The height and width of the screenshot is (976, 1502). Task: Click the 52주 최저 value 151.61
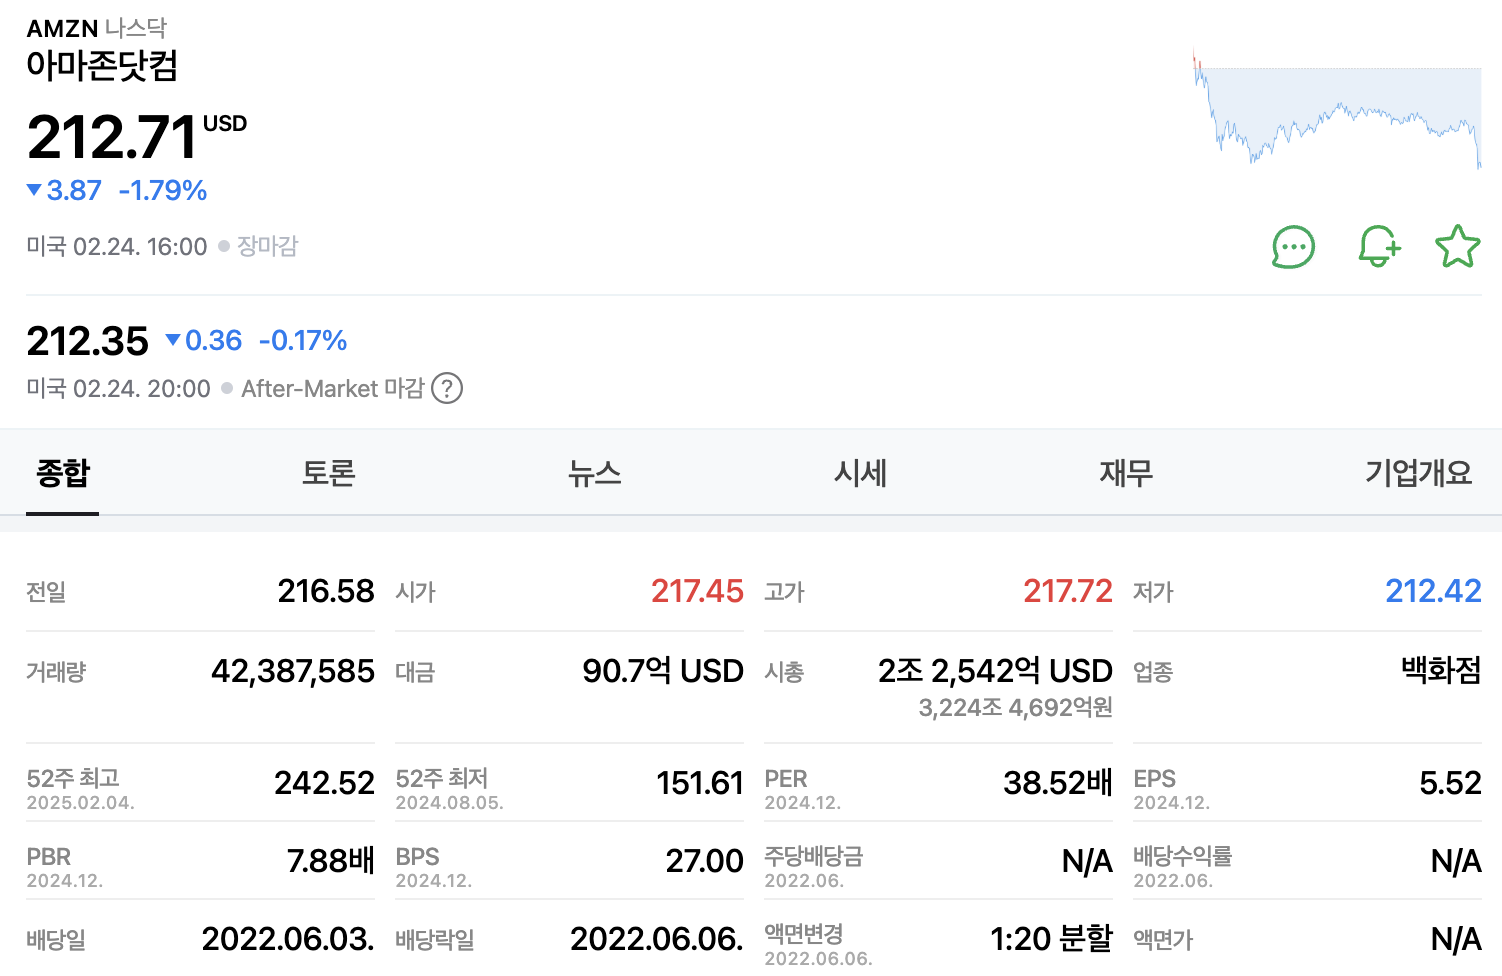(x=700, y=783)
